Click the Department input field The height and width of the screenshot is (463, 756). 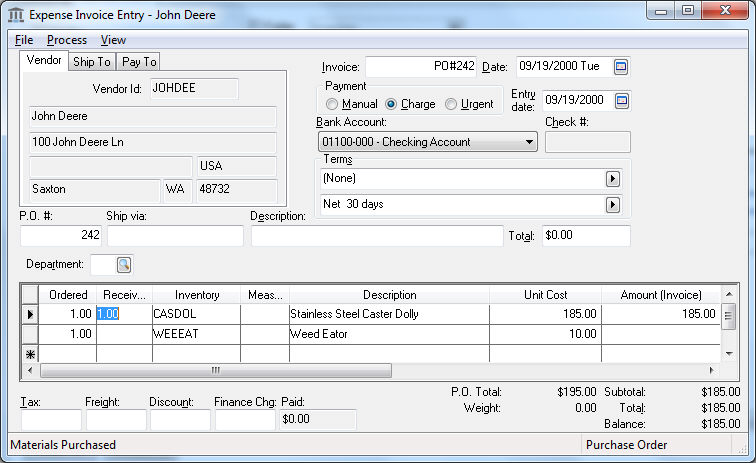coord(104,264)
